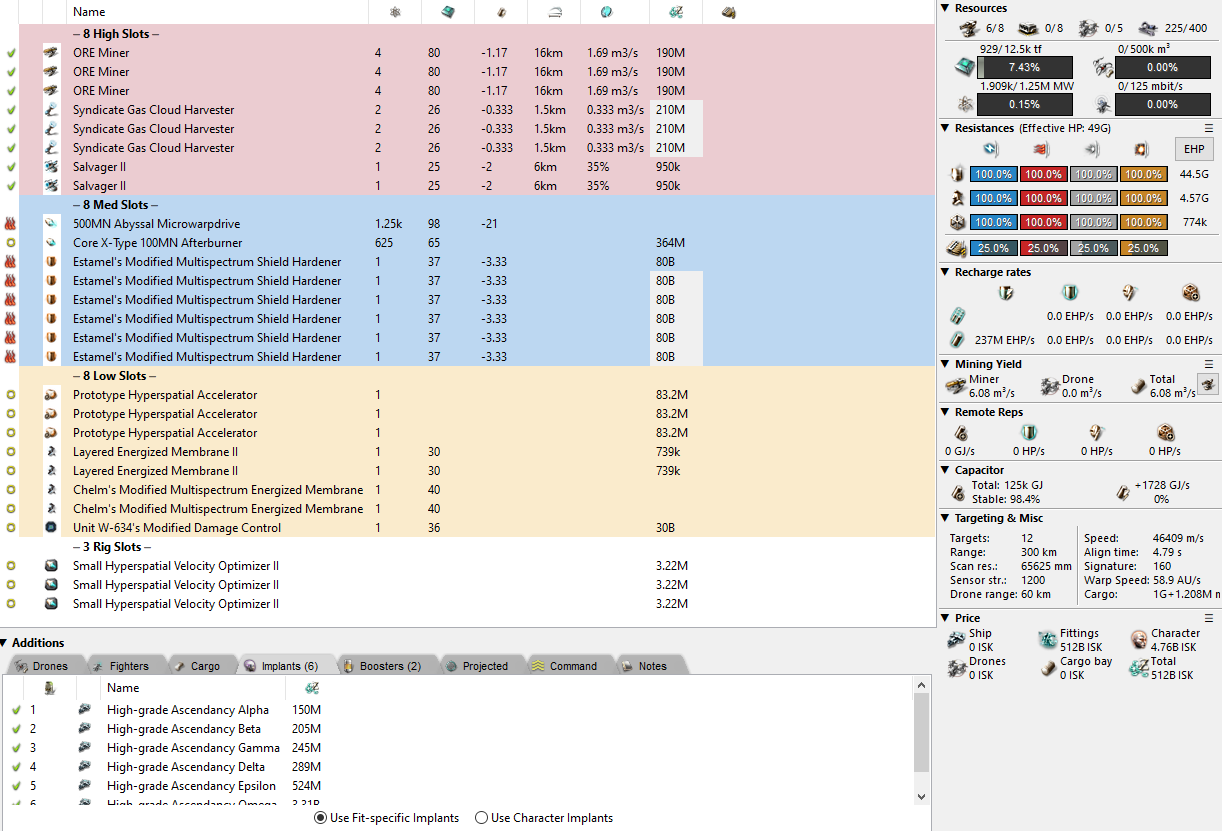Click the Salvager II module icon in first Salvager row
This screenshot has height=831, width=1222.
51,167
